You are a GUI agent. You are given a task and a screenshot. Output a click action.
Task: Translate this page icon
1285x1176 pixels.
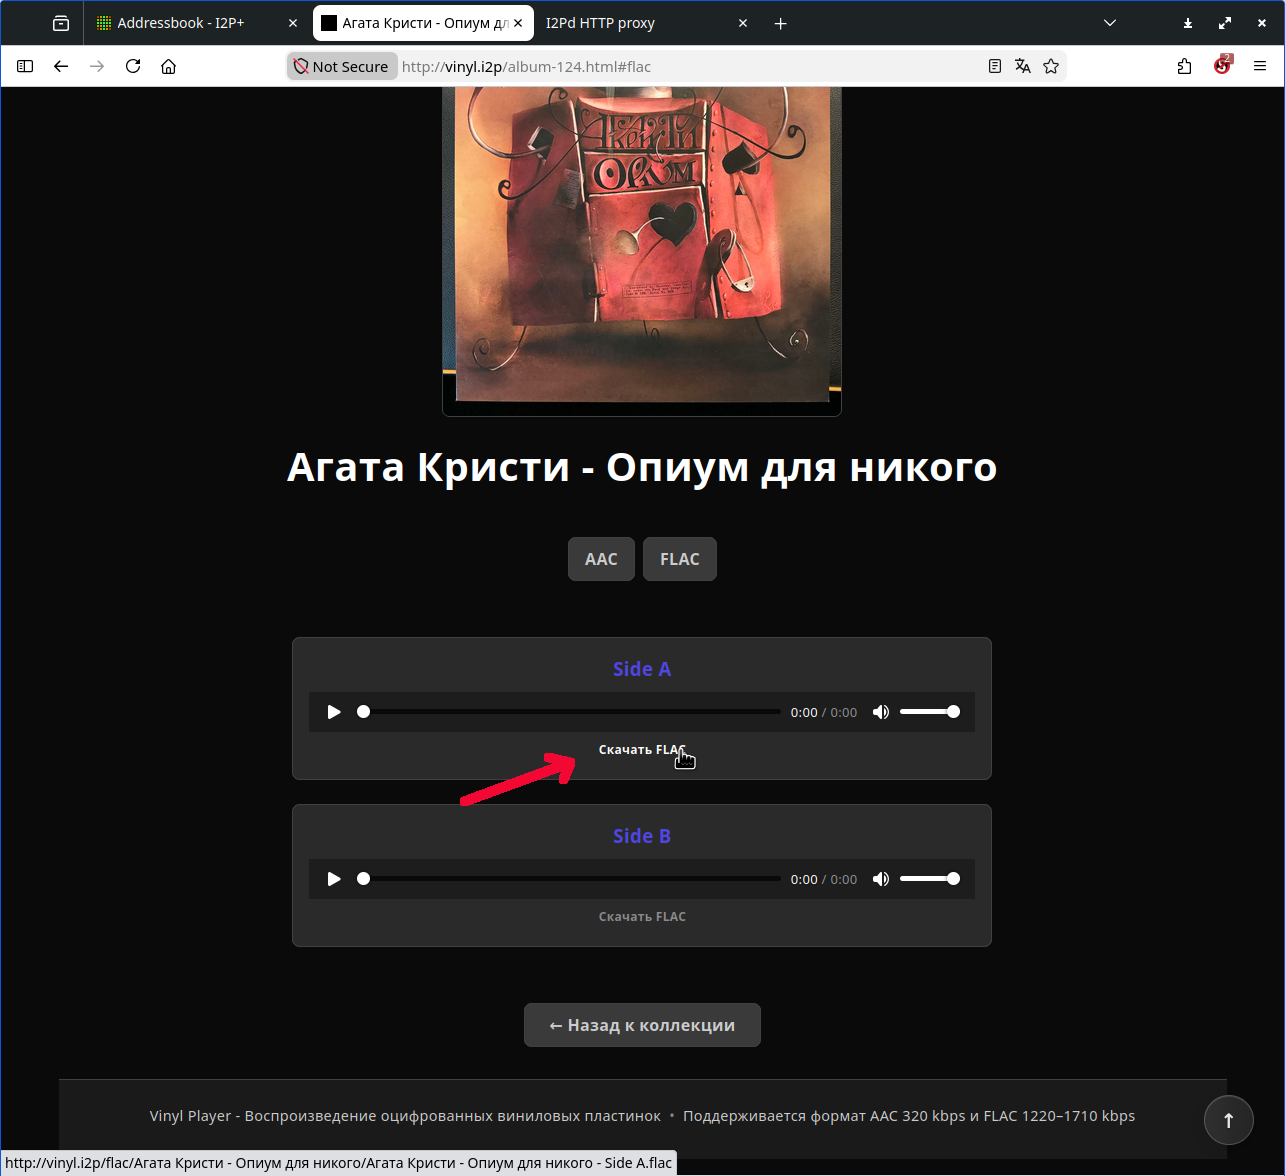(1023, 66)
